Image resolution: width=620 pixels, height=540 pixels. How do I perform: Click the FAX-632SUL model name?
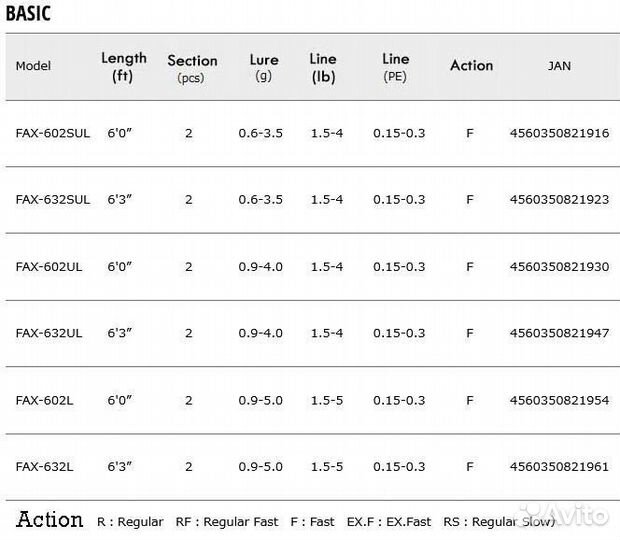coord(53,200)
